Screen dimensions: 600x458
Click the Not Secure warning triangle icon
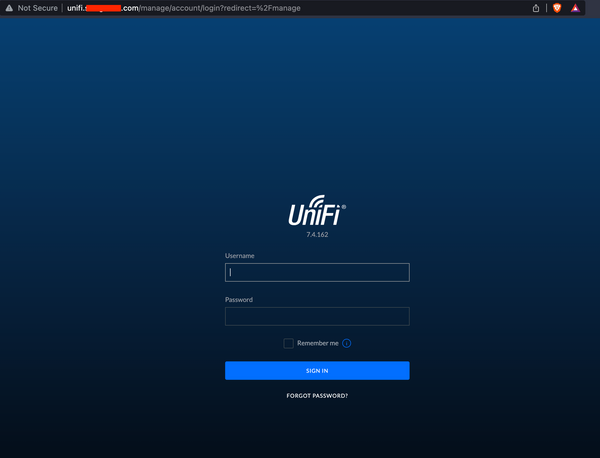[x=8, y=8]
